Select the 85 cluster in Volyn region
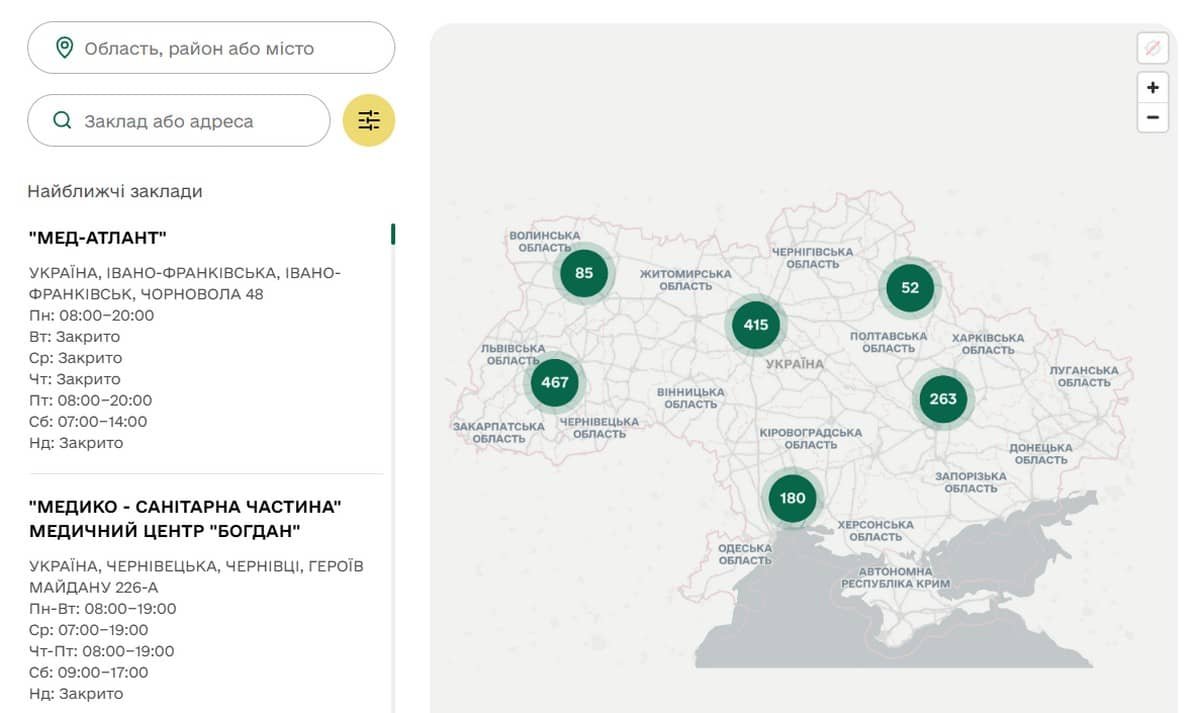The image size is (1200, 713). [584, 273]
